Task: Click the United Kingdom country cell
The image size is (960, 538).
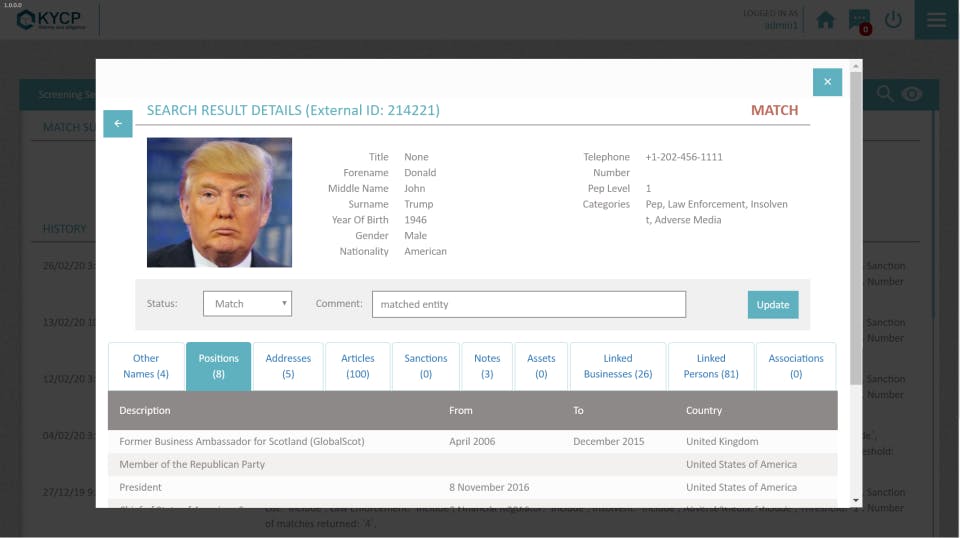Action: coord(722,441)
